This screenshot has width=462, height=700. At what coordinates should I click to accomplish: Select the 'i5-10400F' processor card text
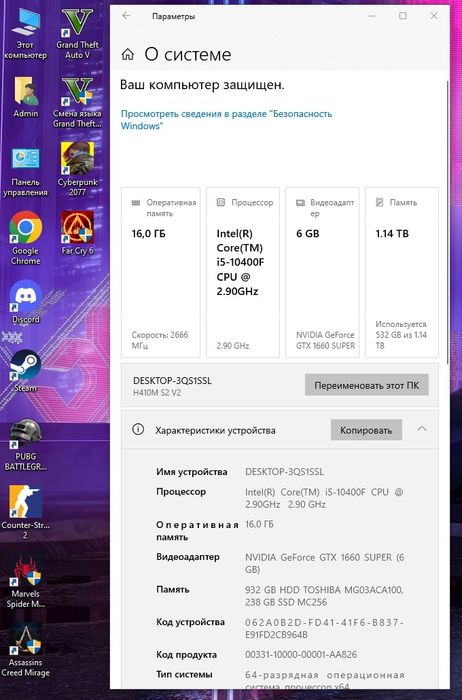coord(240,262)
